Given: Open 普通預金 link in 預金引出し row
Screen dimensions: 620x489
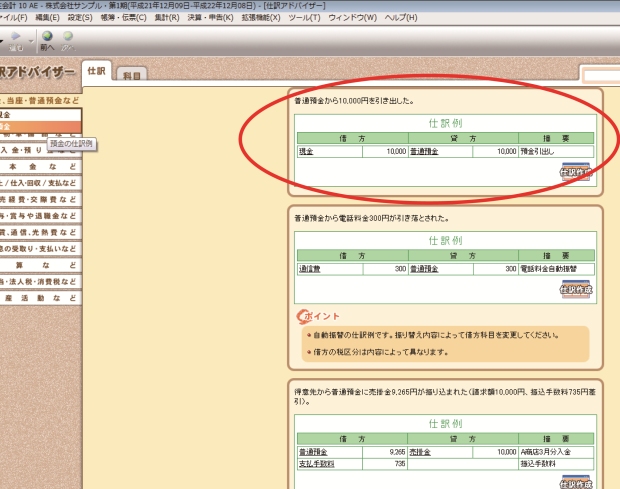Looking at the screenshot, I should 424,151.
